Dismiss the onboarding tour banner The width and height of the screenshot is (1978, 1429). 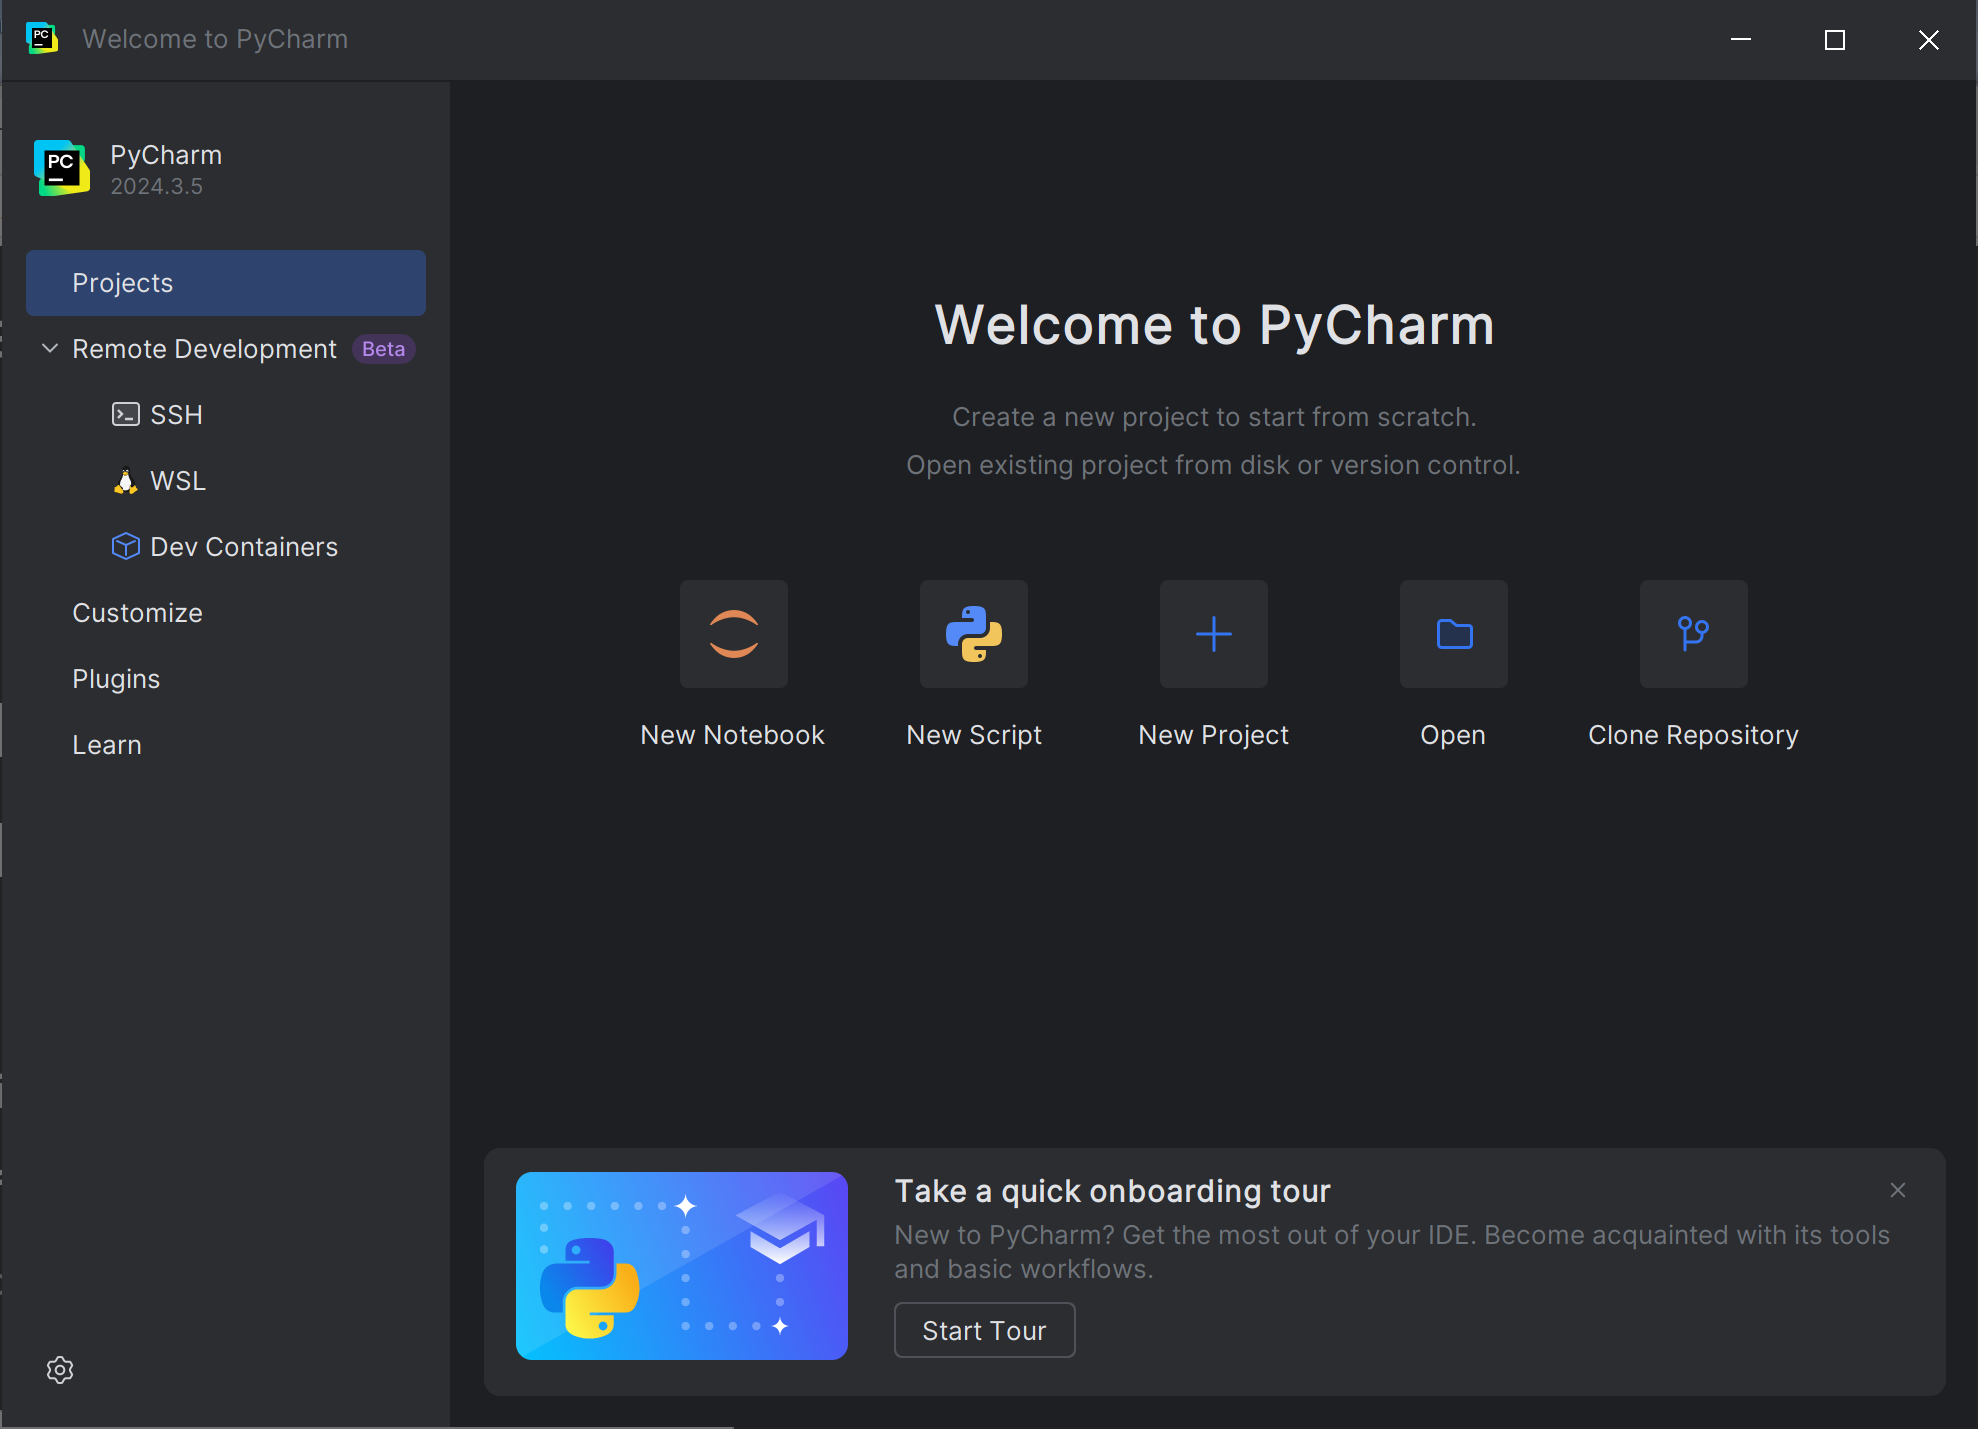1897,1190
